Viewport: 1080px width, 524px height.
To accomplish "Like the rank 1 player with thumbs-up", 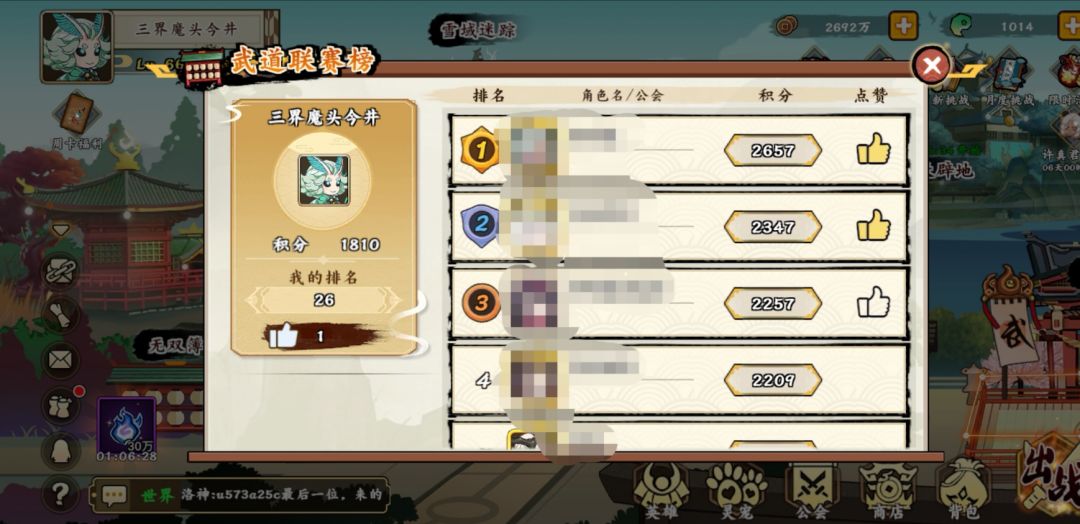I will pos(873,149).
